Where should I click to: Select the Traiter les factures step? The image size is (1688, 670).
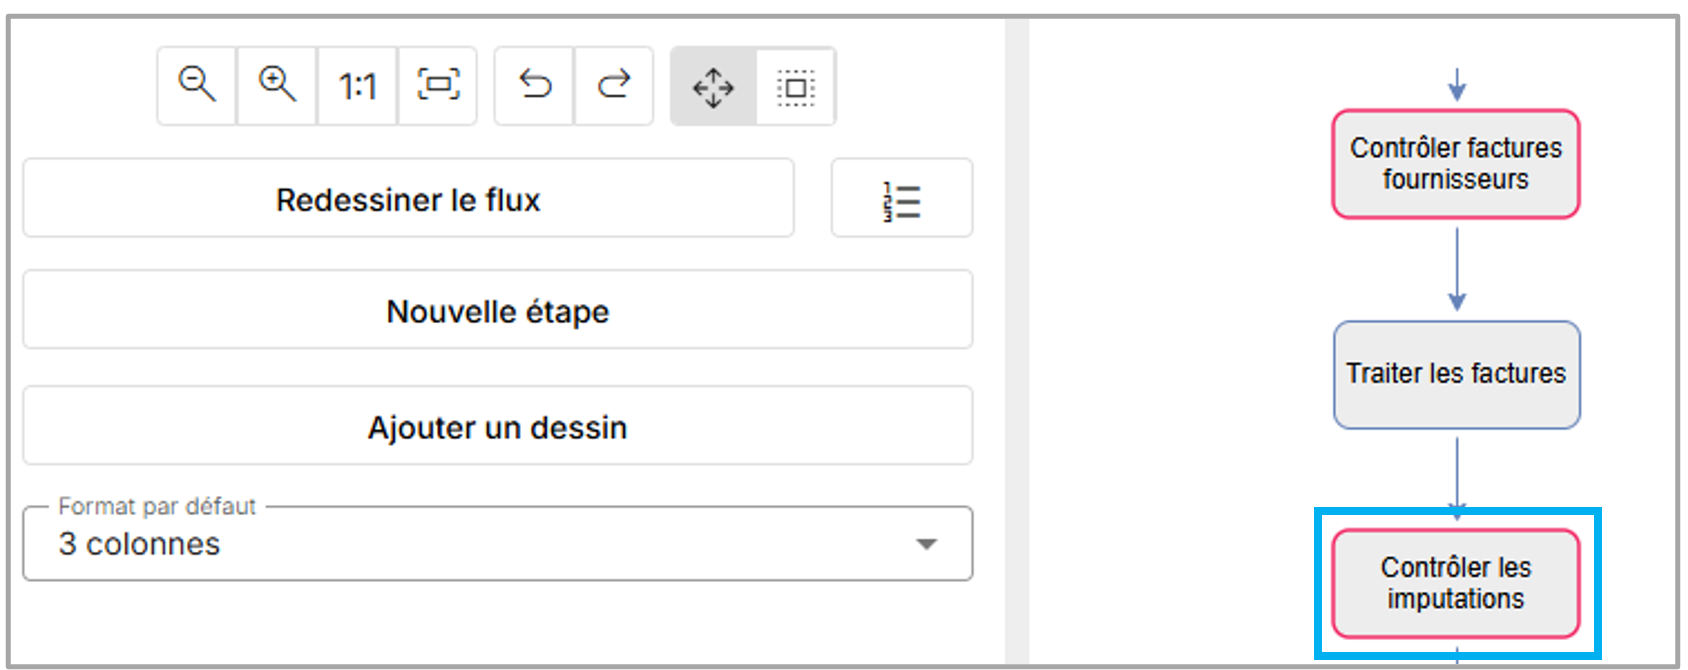pyautogui.click(x=1456, y=374)
